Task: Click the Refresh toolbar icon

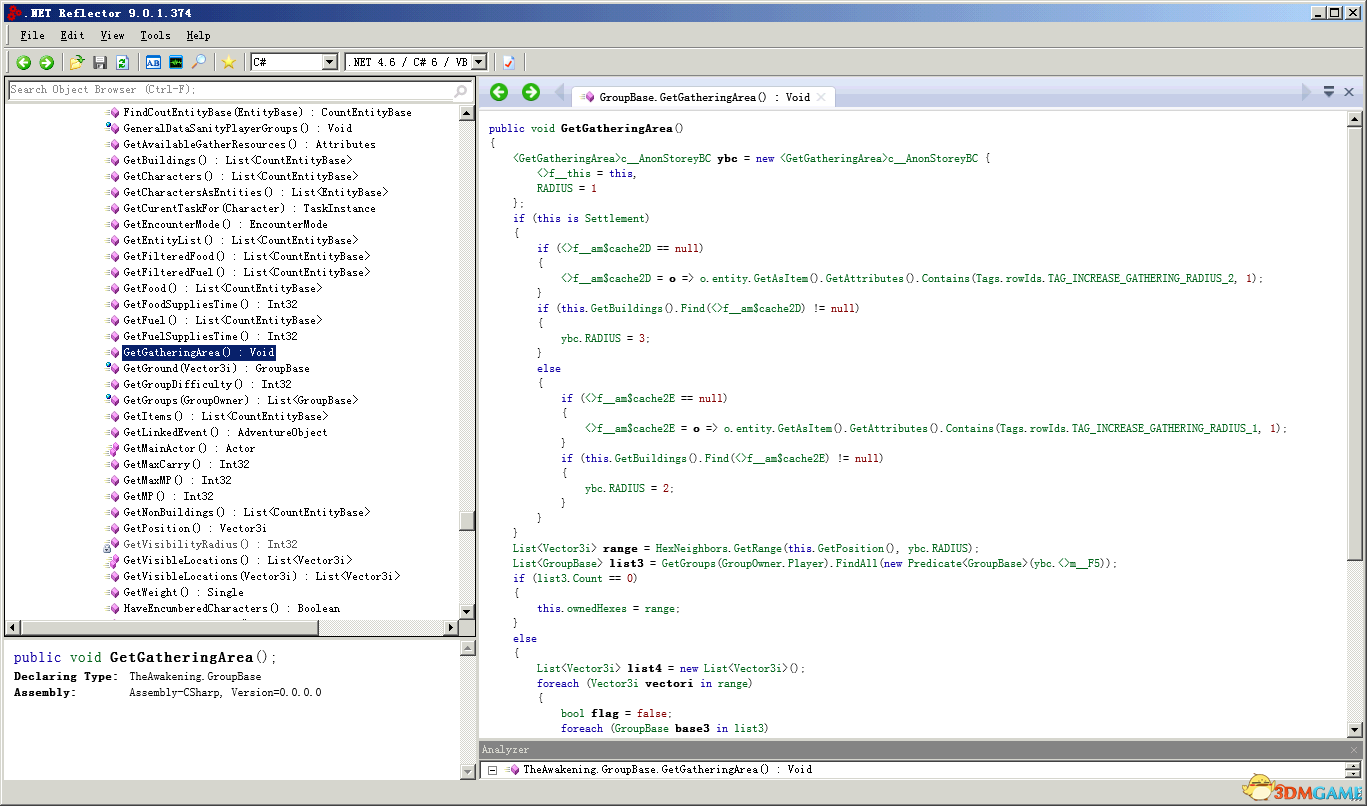Action: coord(122,62)
